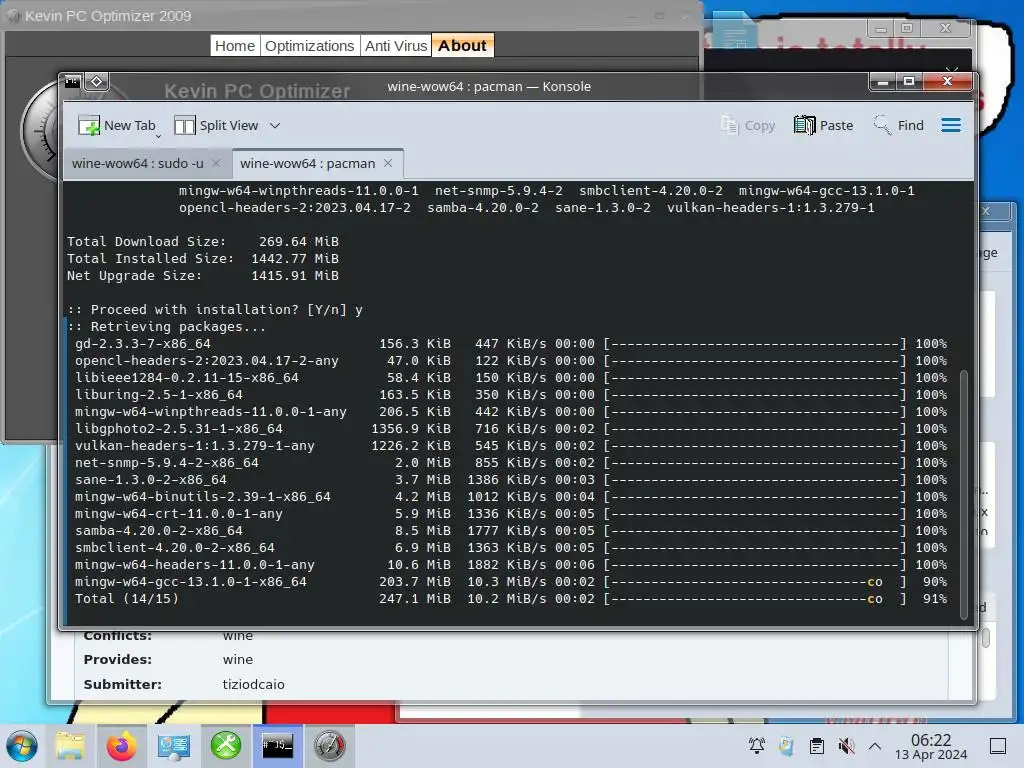The height and width of the screenshot is (768, 1024).
Task: Click the ':: Retrieving packages...' line
Action: point(167,327)
